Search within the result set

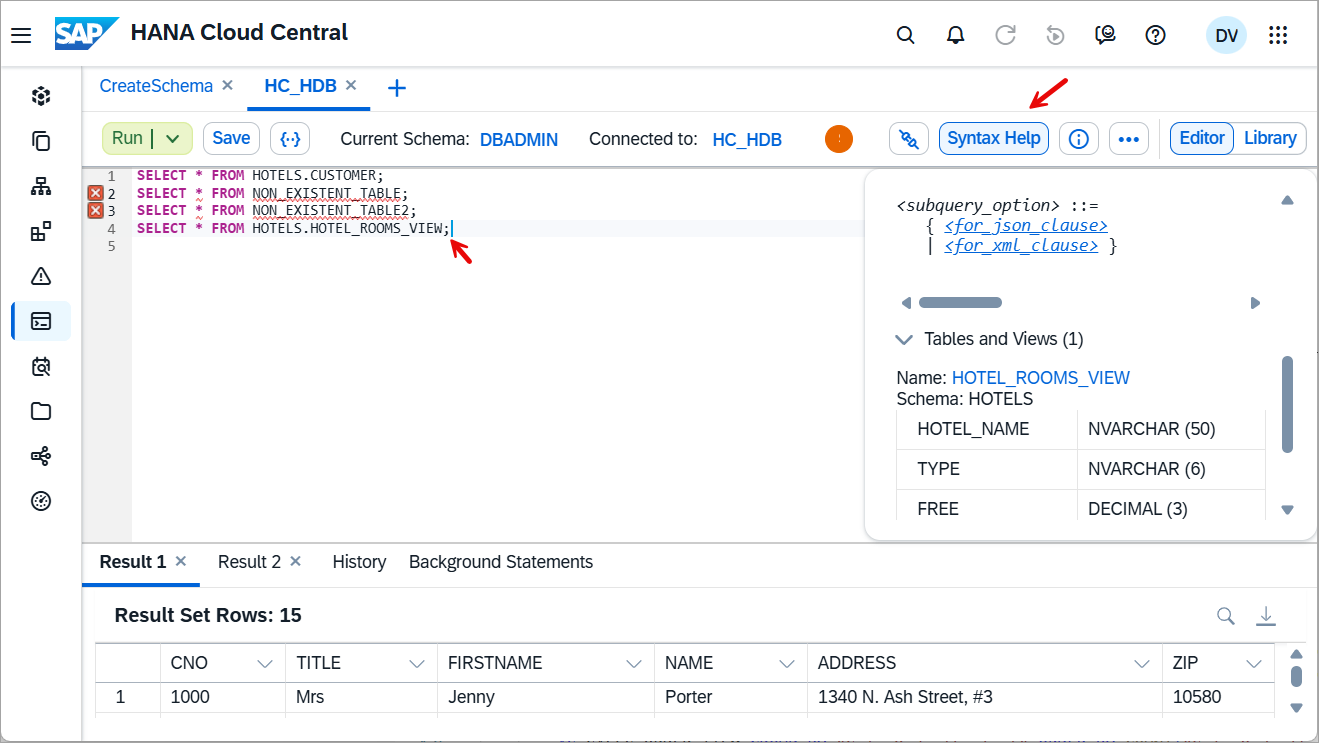1225,616
